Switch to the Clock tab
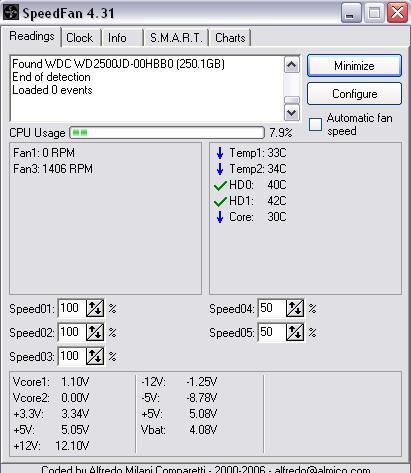 click(80, 38)
